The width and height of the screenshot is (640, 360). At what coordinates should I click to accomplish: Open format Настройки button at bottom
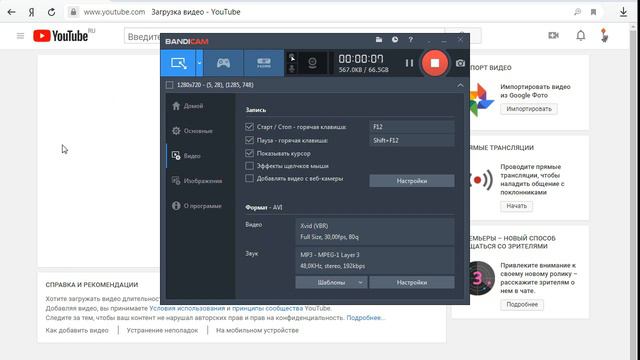(411, 282)
